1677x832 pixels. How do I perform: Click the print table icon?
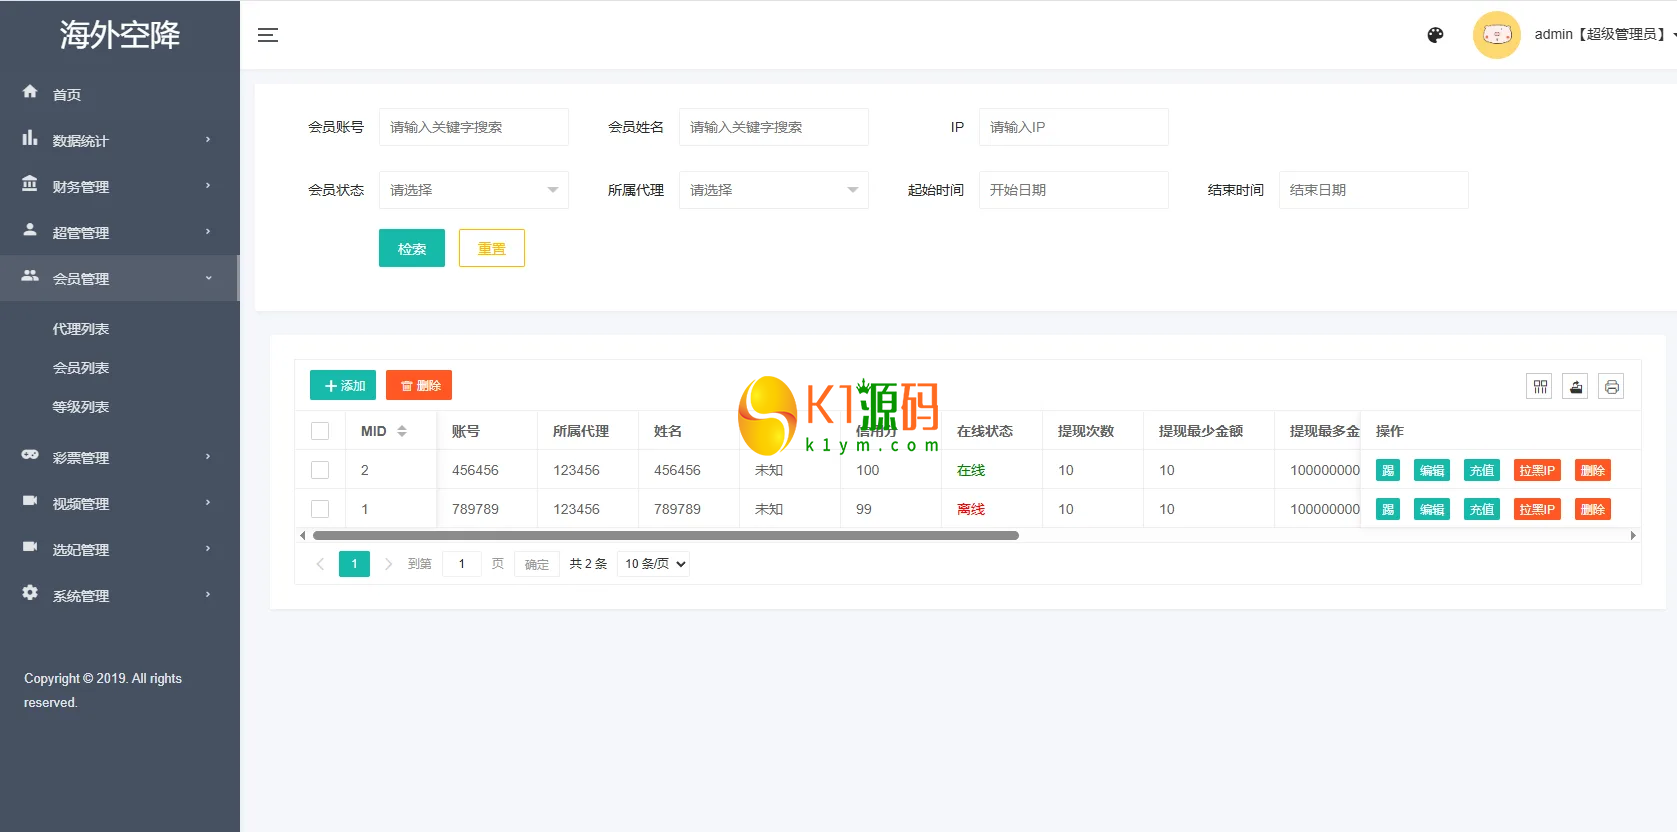click(x=1611, y=386)
